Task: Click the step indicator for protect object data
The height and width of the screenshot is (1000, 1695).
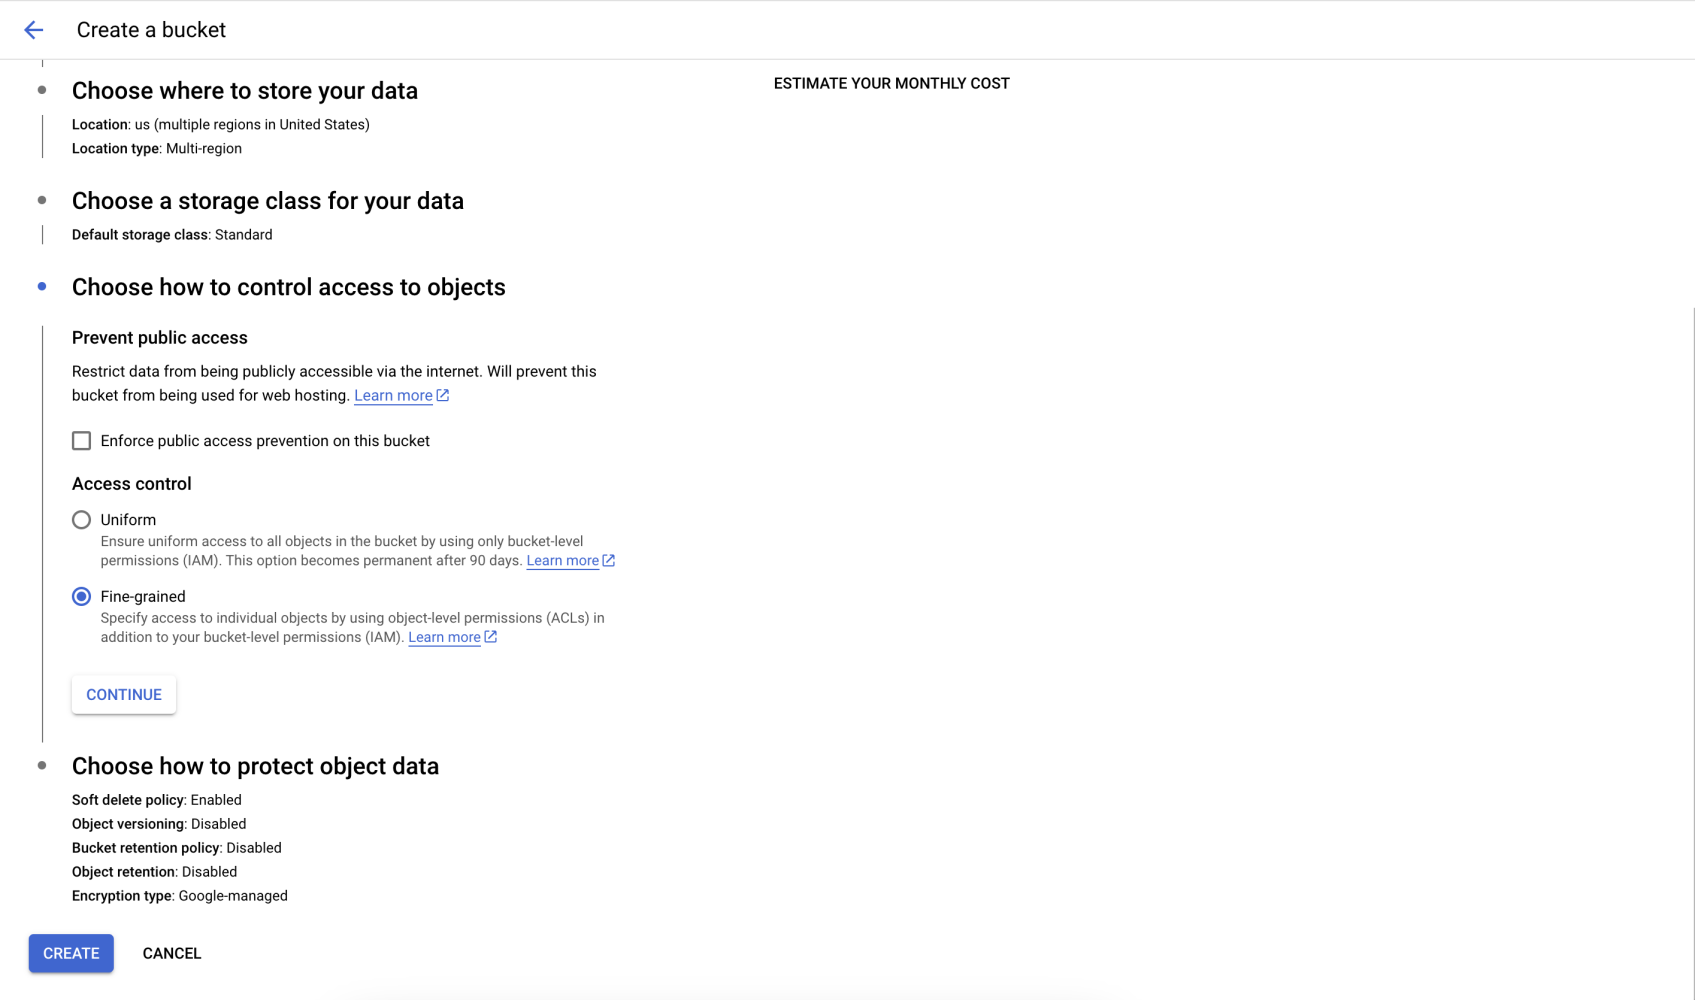Action: pos(41,765)
